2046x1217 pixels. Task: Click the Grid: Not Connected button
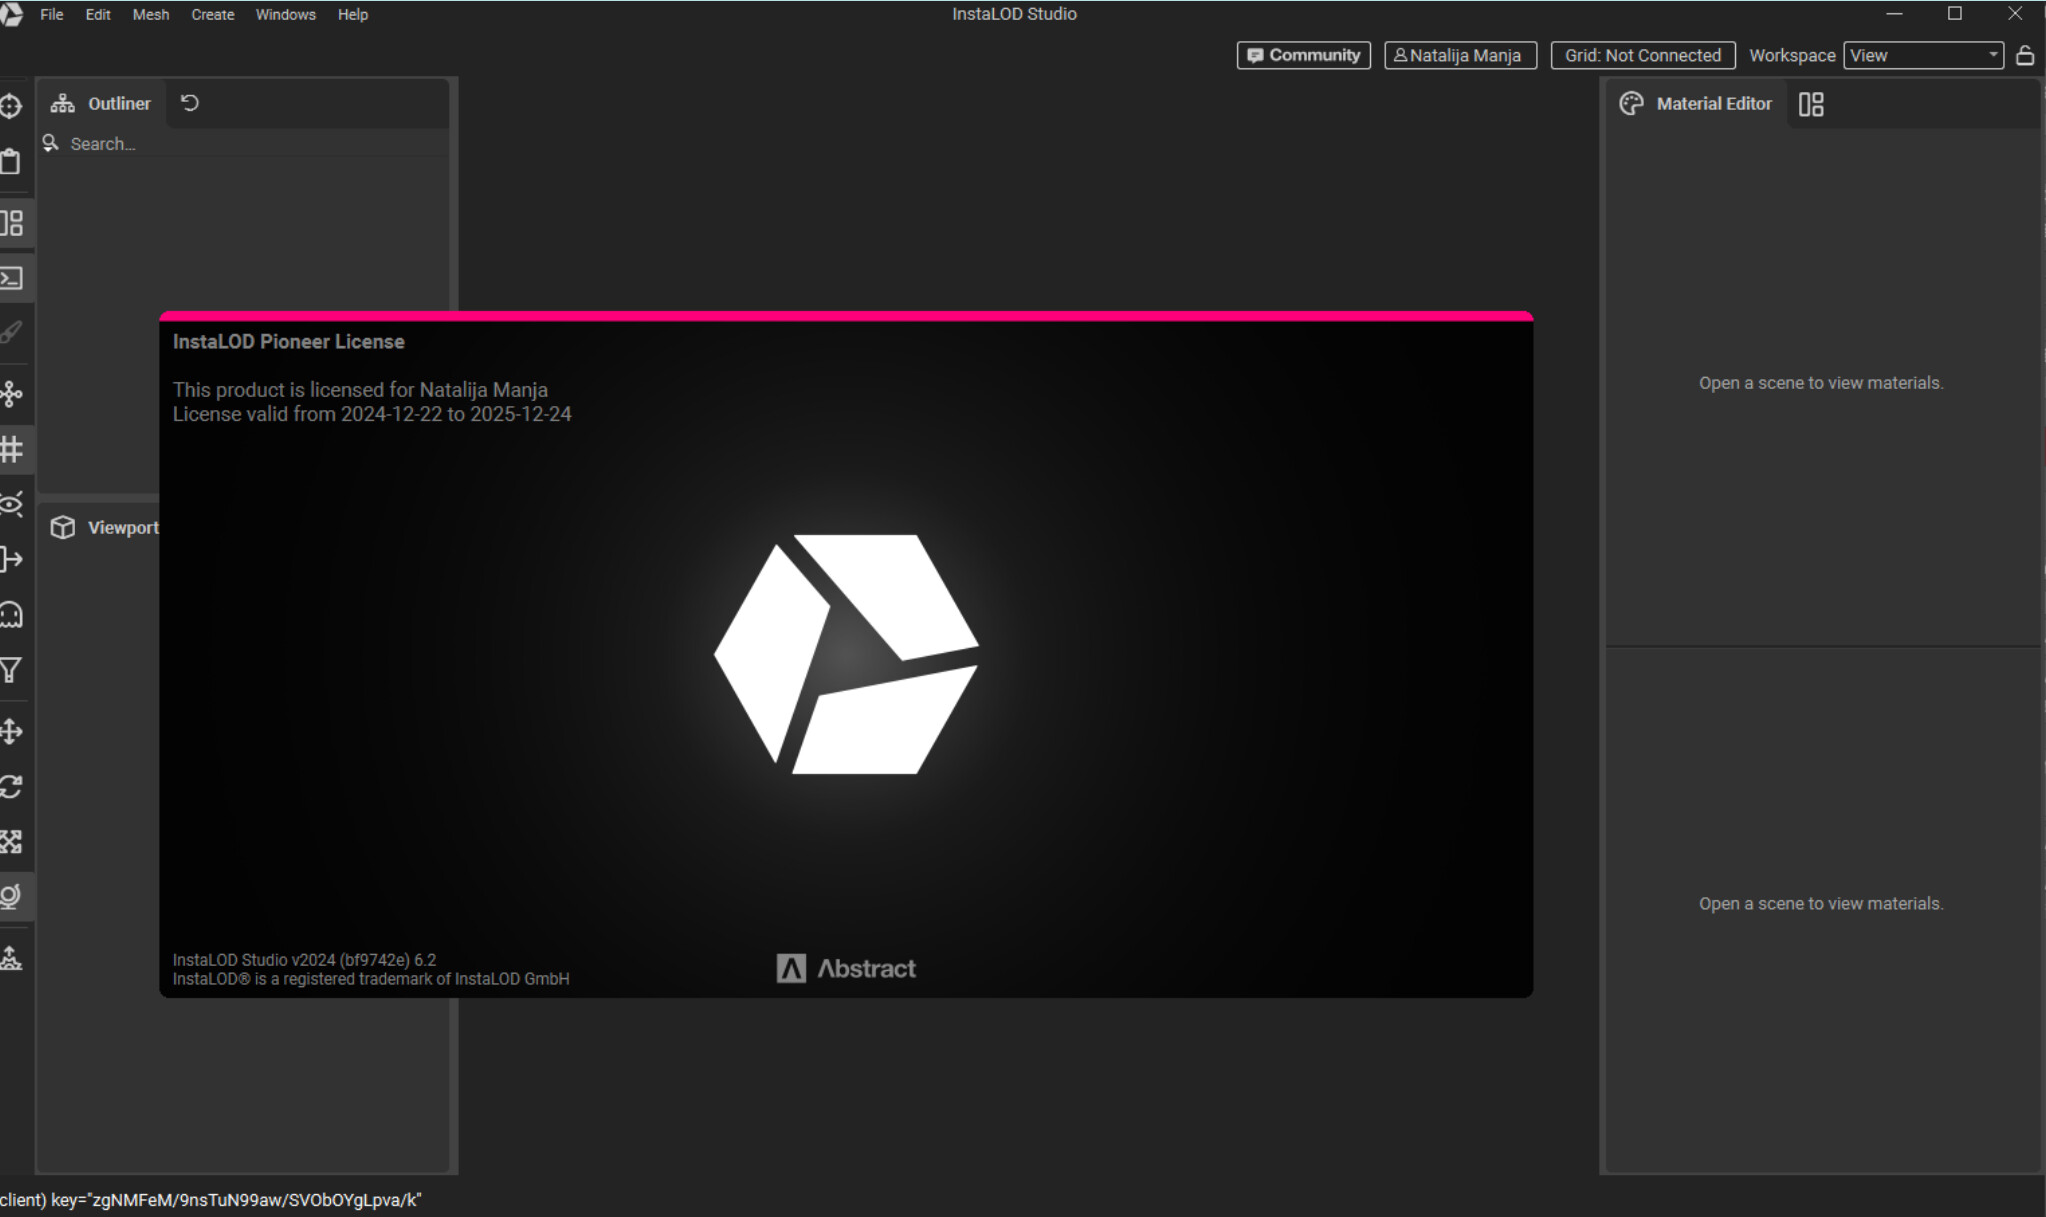1643,55
